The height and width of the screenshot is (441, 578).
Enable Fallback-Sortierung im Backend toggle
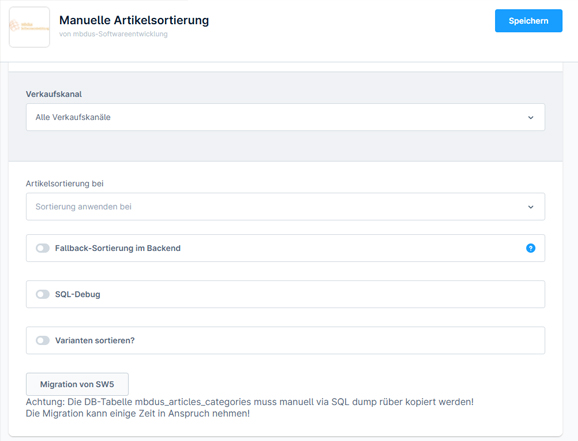43,248
